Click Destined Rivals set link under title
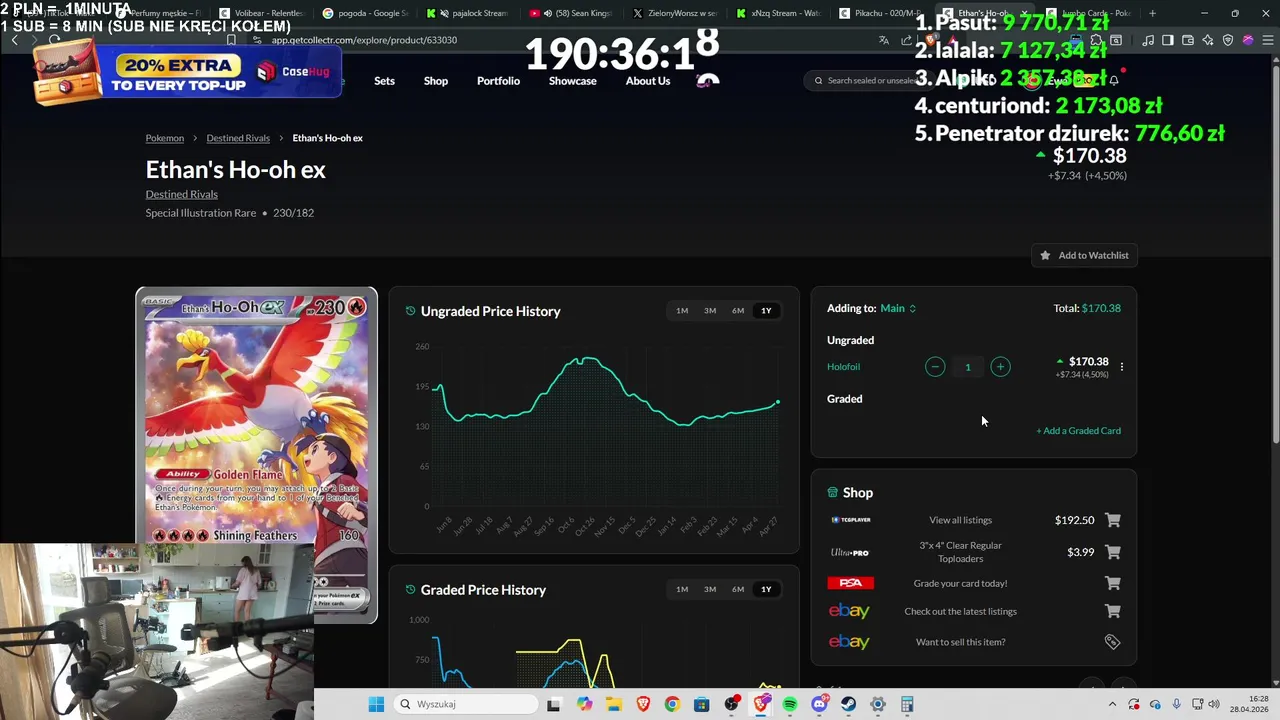The height and width of the screenshot is (720, 1280). pyautogui.click(x=181, y=194)
